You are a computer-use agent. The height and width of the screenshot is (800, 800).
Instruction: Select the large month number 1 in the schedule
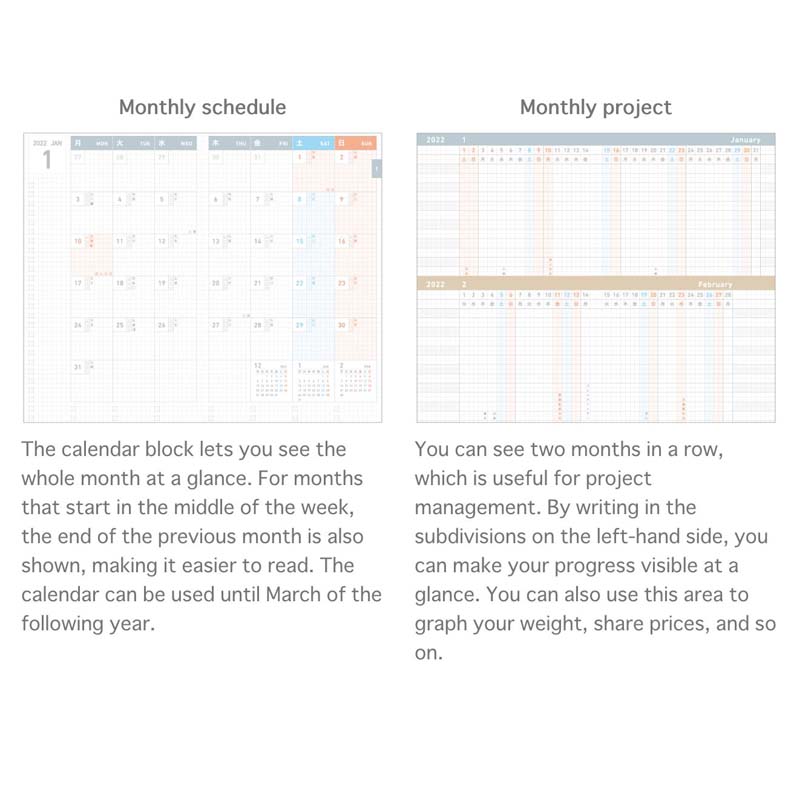pyautogui.click(x=46, y=159)
